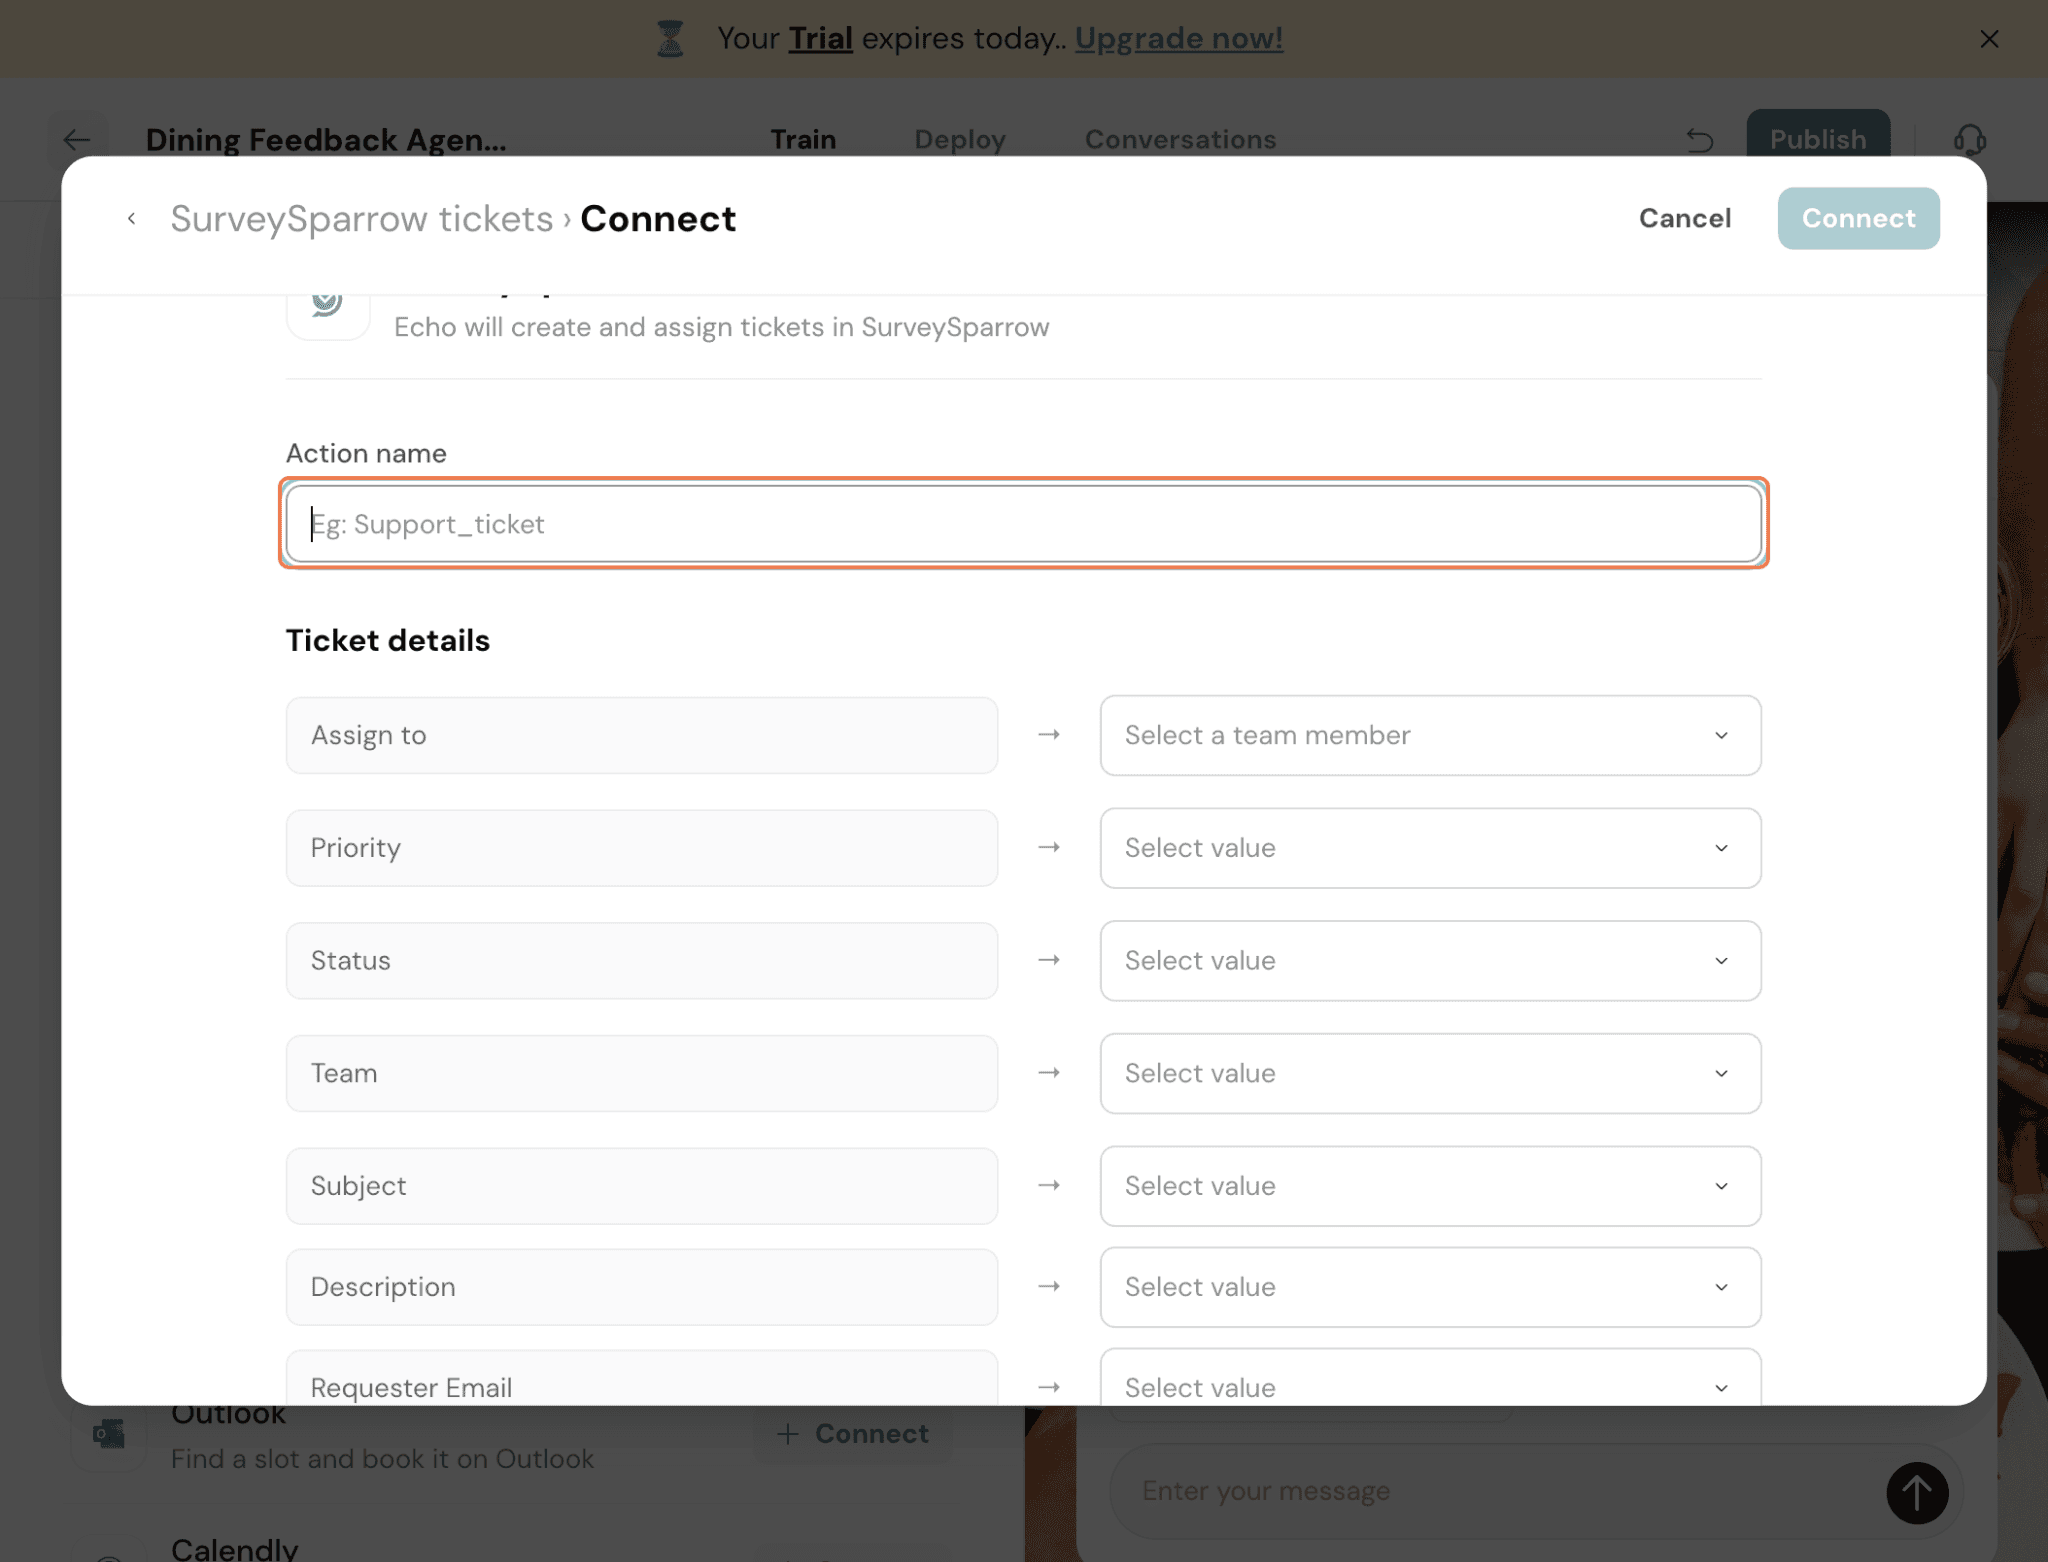
Task: Switch to the Deploy tab
Action: 960,139
